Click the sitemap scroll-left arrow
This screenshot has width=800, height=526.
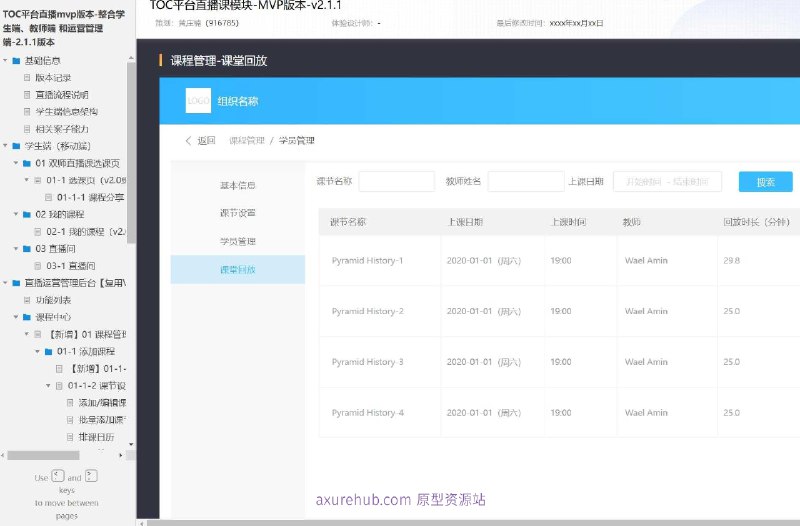[3, 455]
